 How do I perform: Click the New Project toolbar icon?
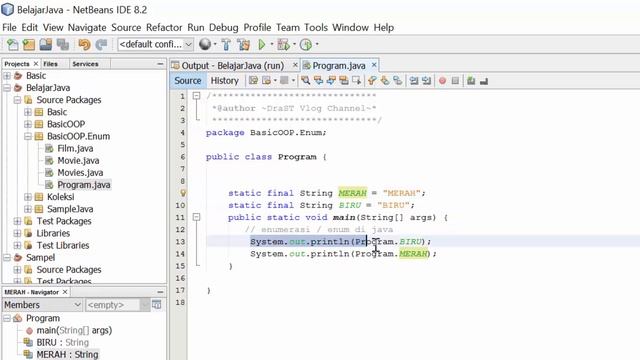point(29,44)
